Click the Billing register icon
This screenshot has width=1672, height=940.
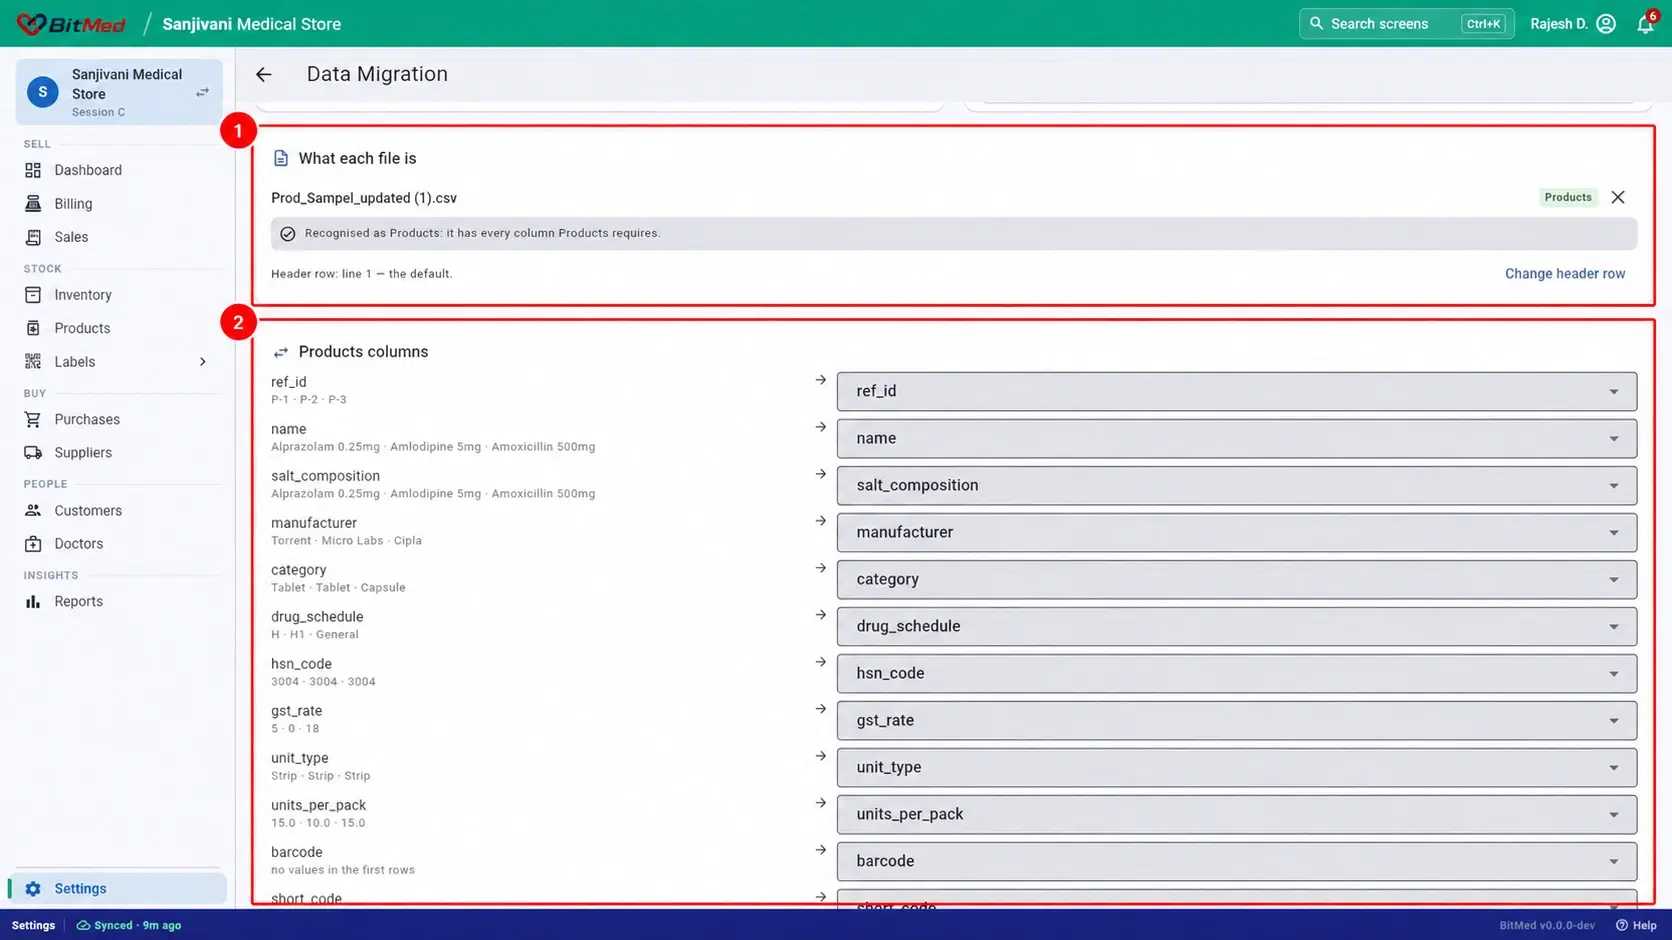pyautogui.click(x=33, y=203)
